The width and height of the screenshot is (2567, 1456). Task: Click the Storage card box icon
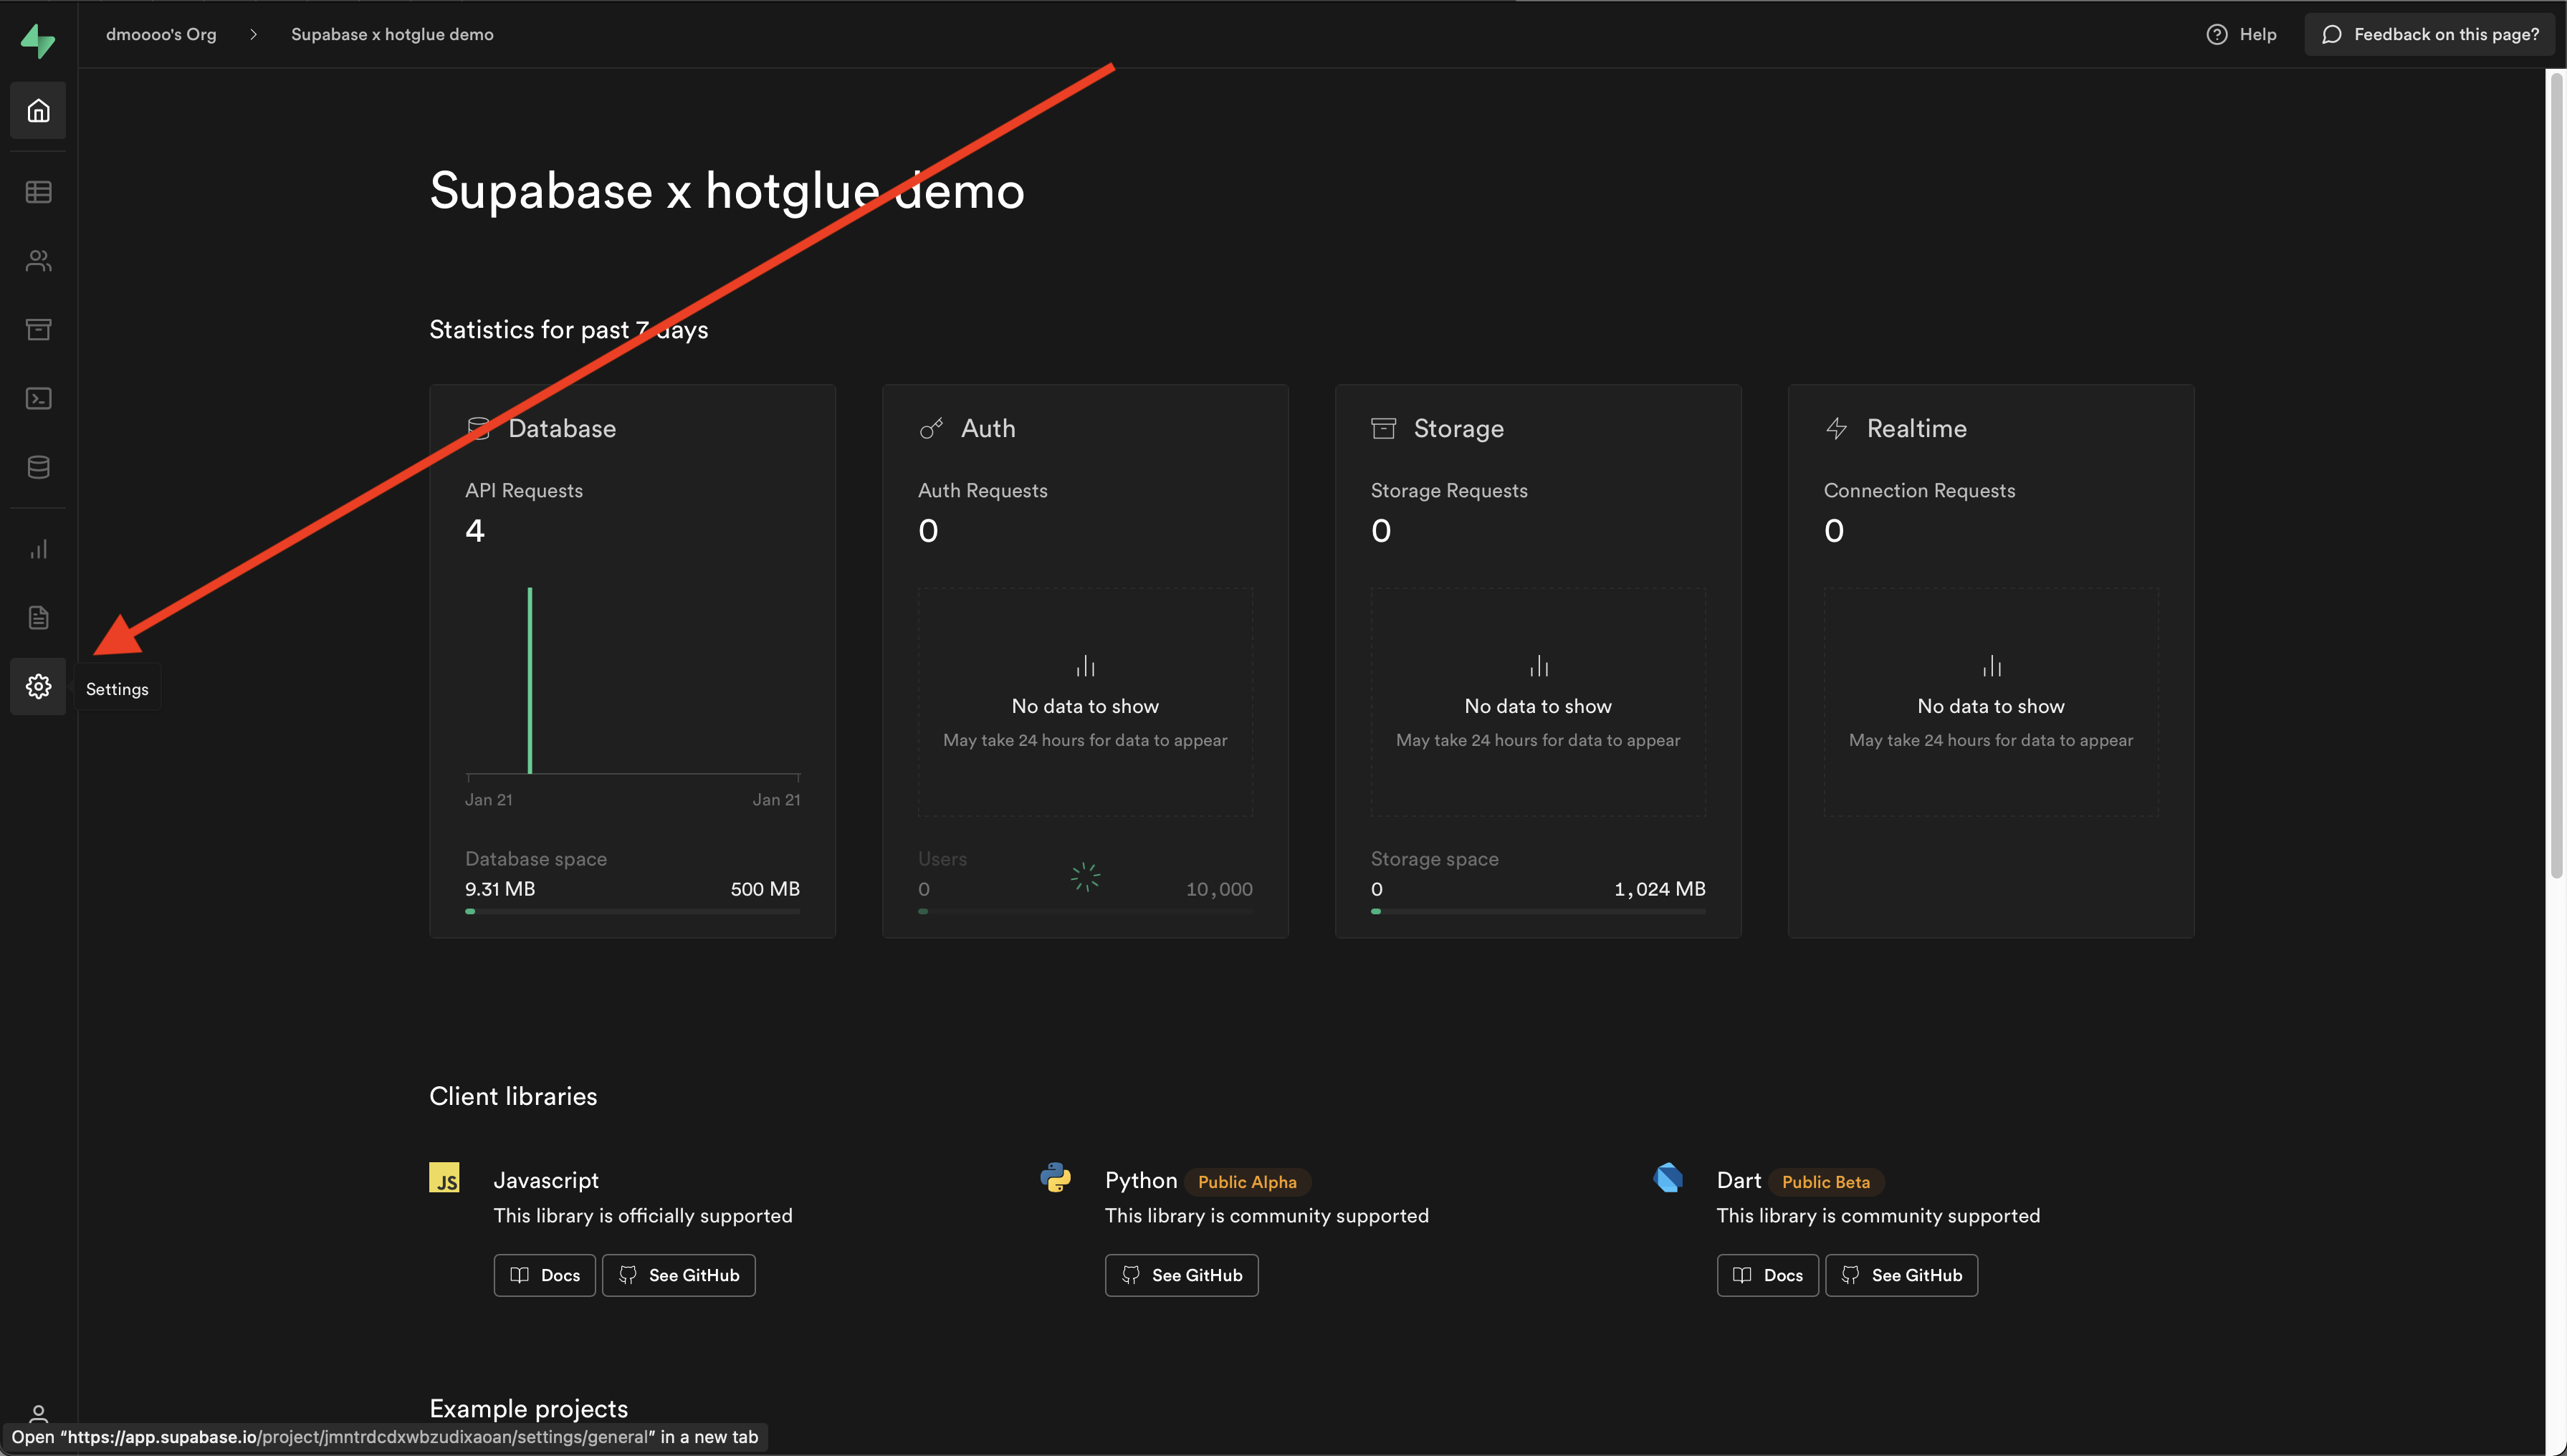click(x=1383, y=428)
